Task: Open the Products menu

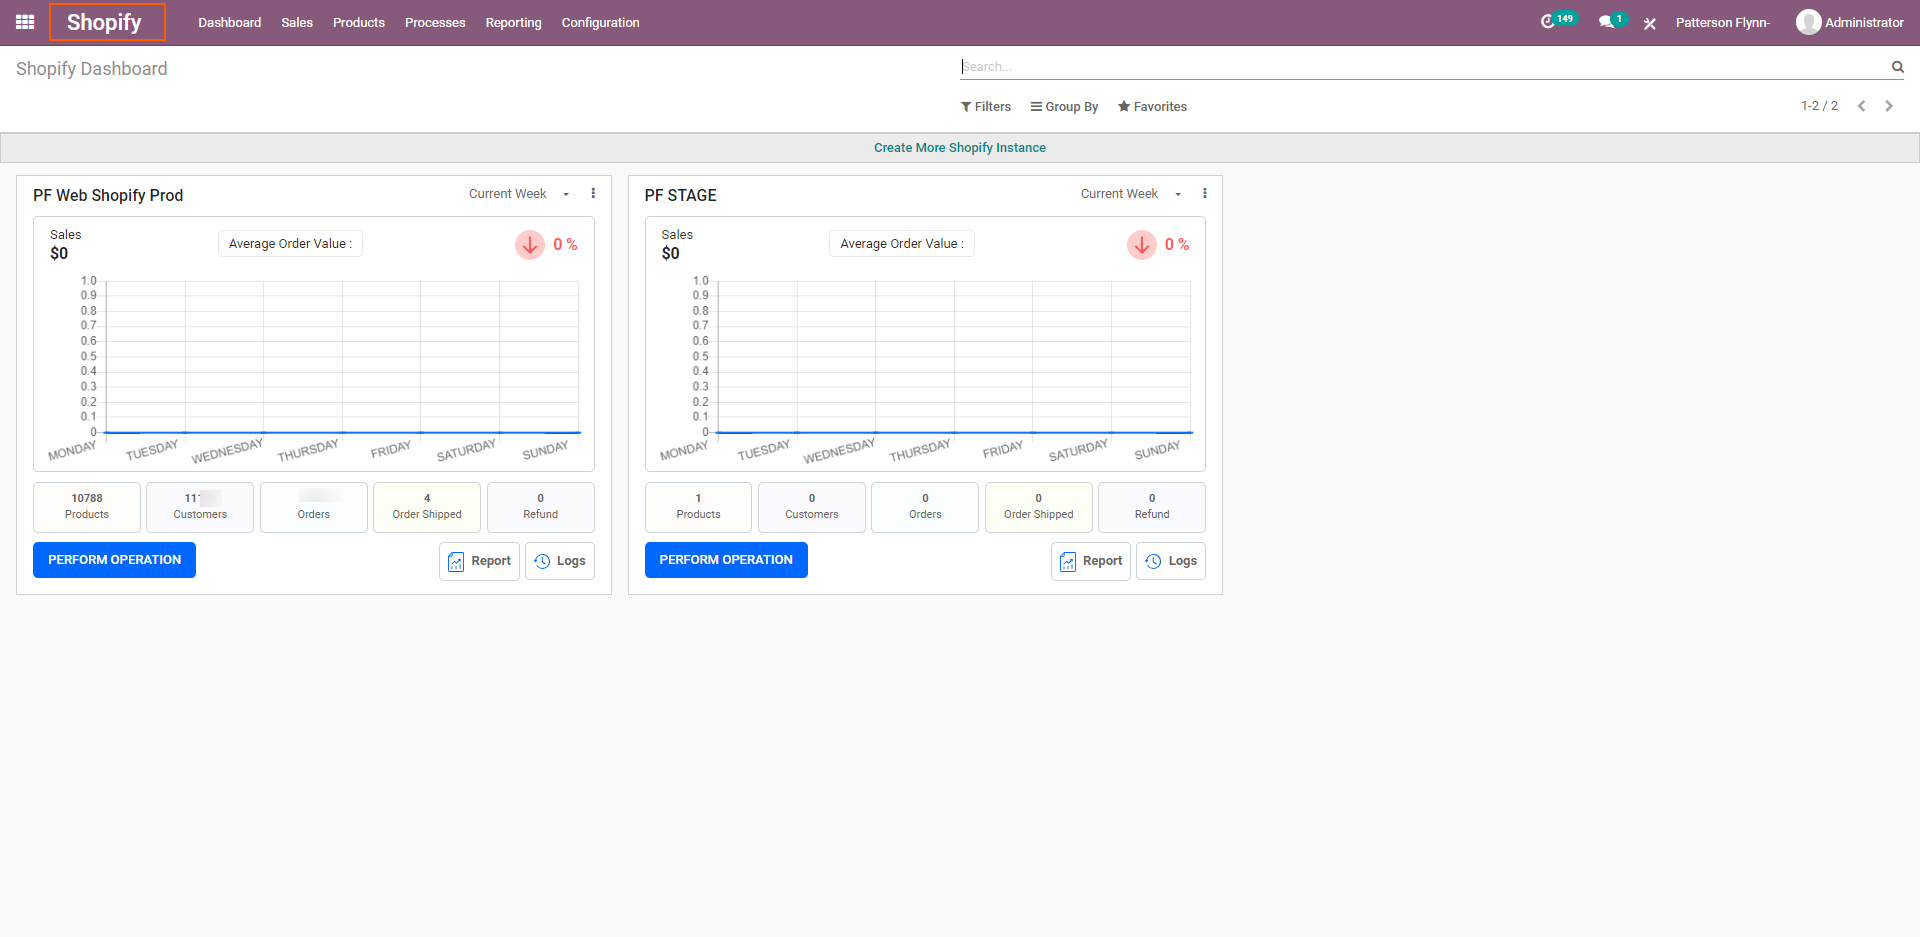Action: click(359, 22)
